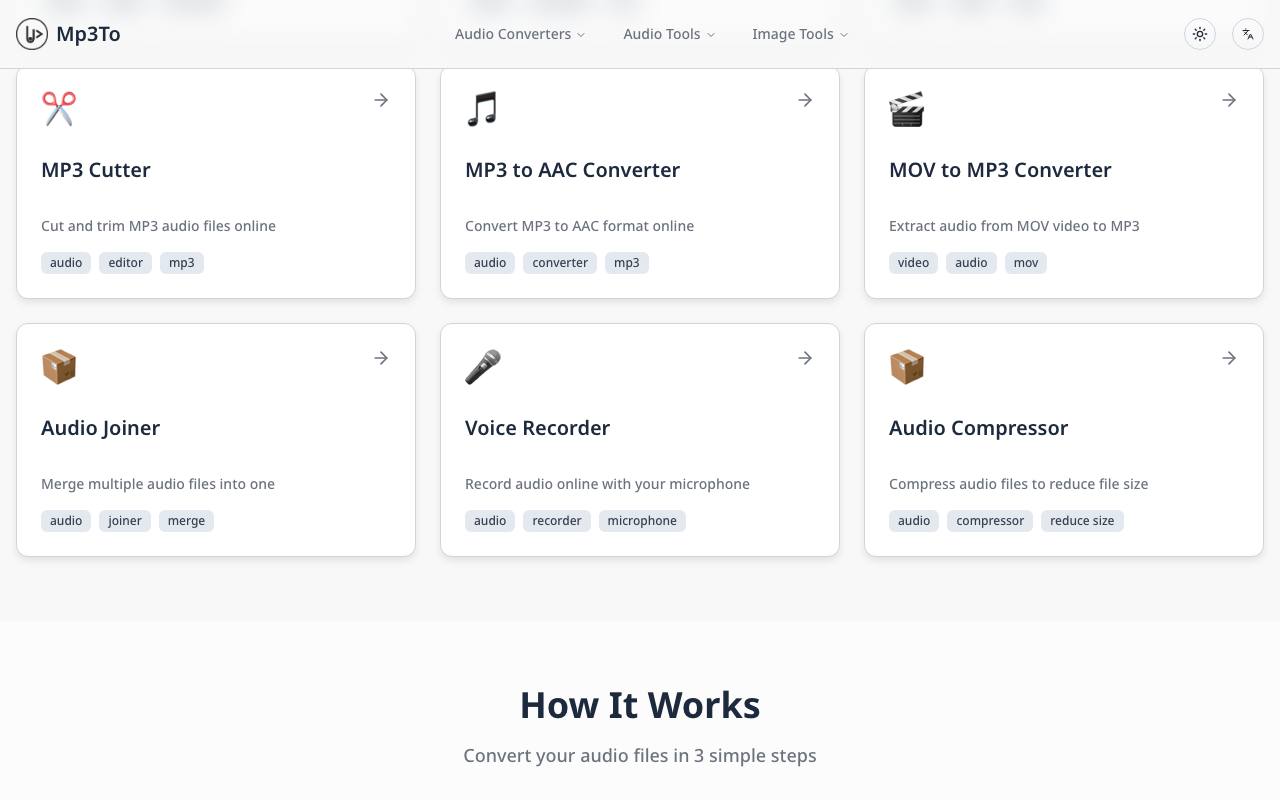Screen dimensions: 1280x800
Task: Click 'Compress audio files to reduce file size' text
Action: [x=1018, y=484]
